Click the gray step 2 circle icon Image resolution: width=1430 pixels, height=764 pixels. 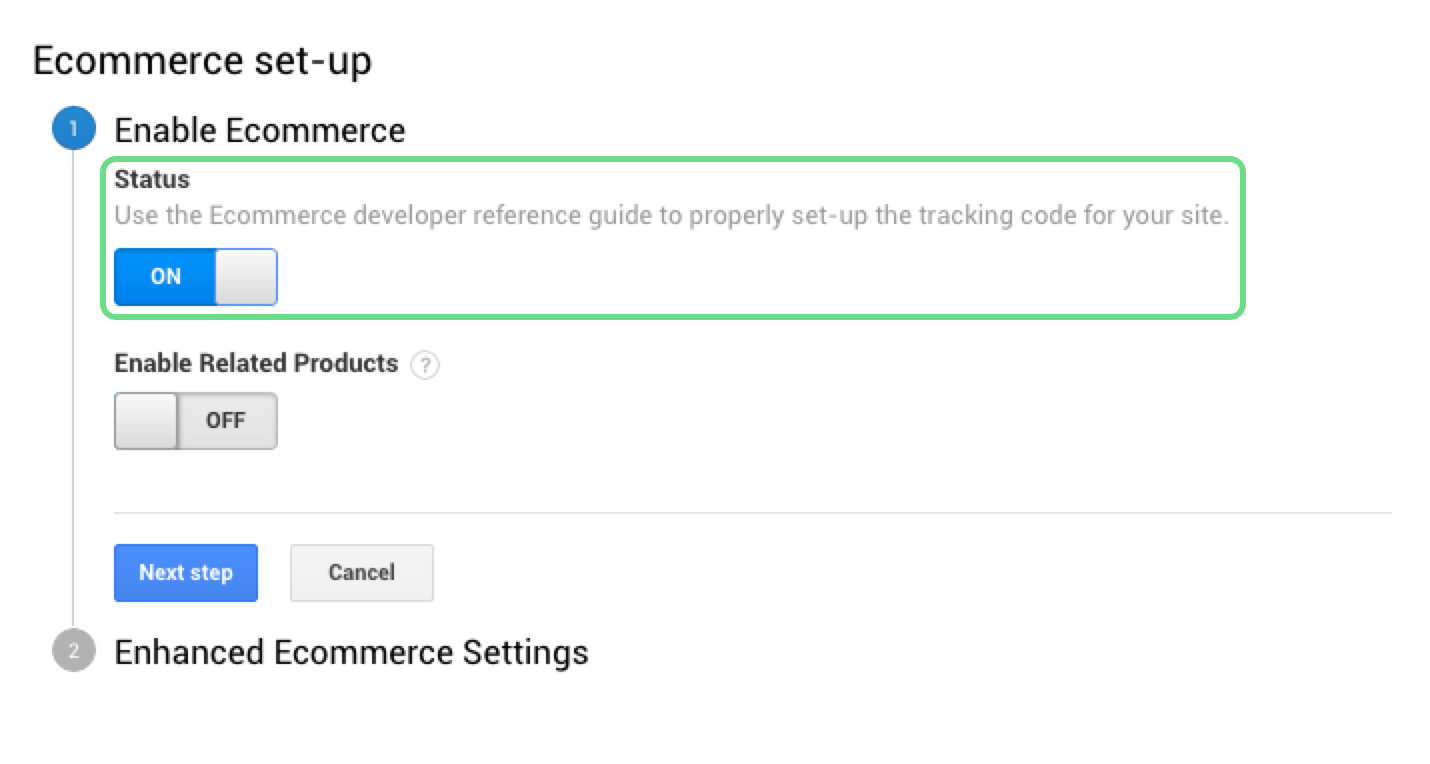[x=73, y=652]
